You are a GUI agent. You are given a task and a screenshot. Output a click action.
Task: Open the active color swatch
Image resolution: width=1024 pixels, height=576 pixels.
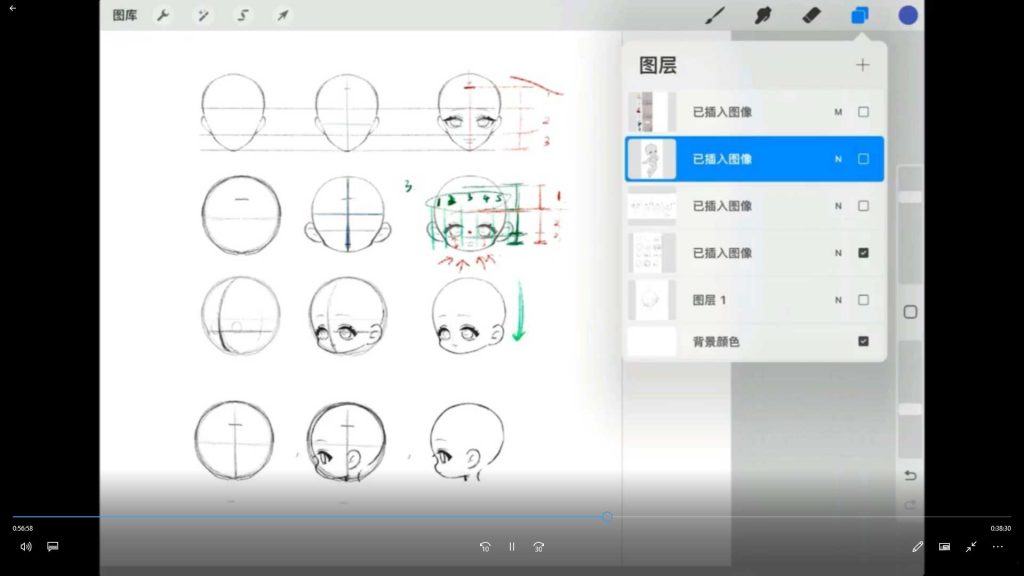tap(907, 15)
